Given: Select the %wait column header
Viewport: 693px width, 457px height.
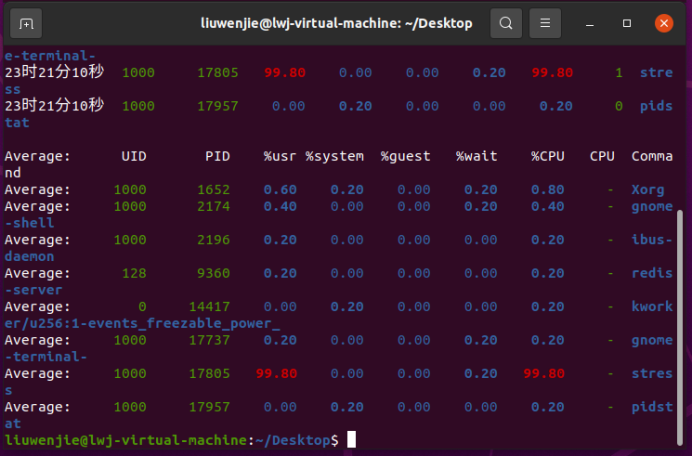Looking at the screenshot, I should tap(476, 156).
